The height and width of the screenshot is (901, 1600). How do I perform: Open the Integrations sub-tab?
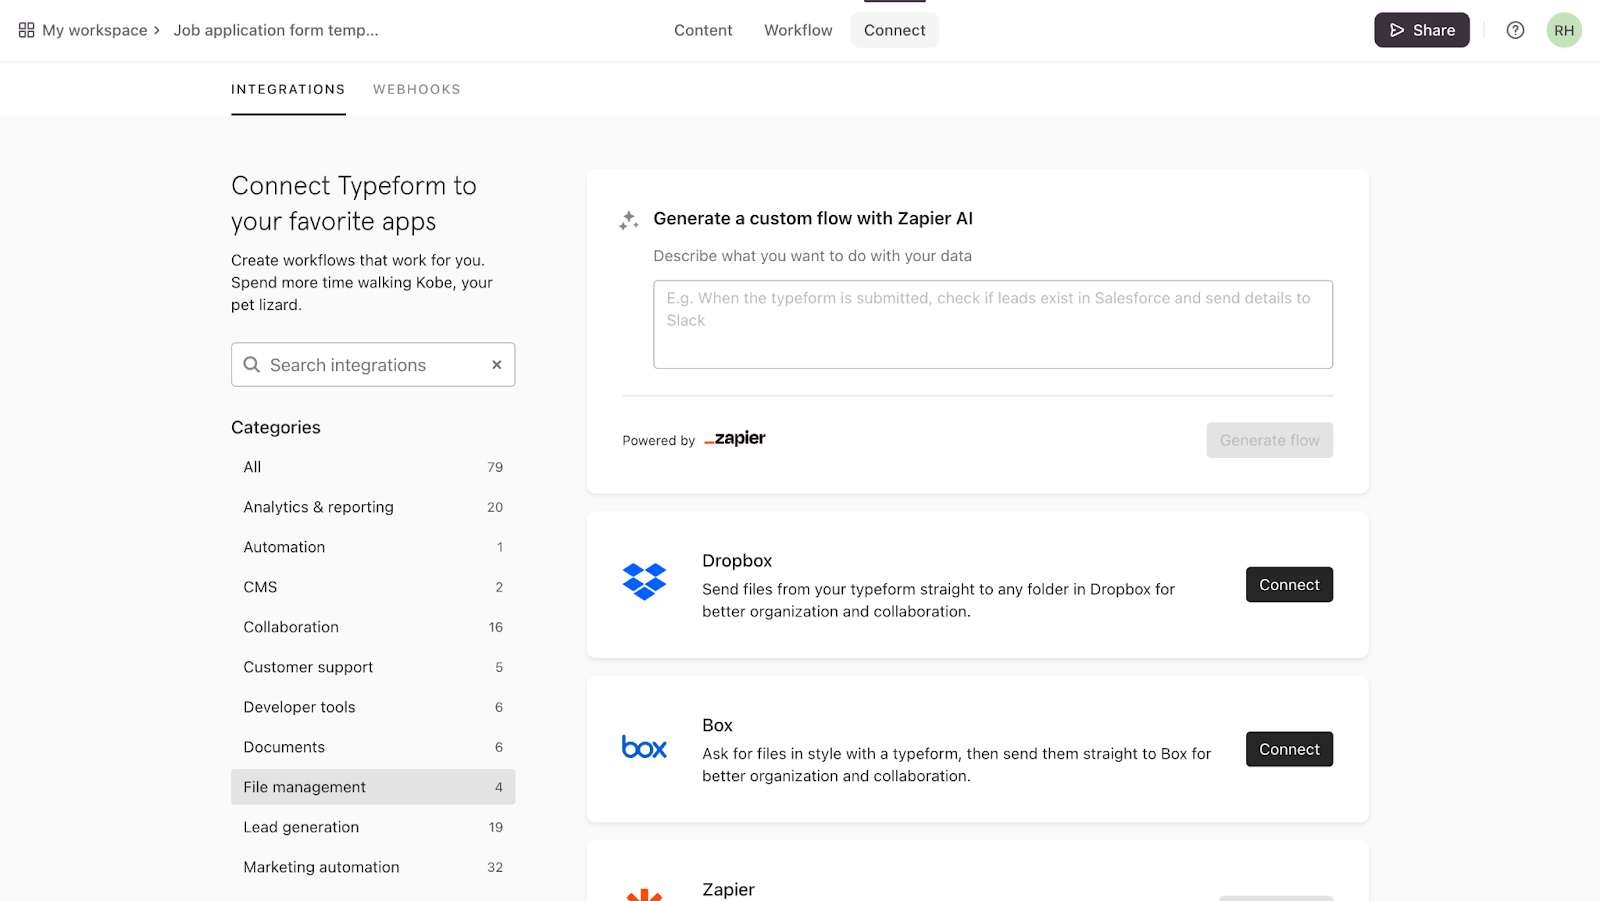288,89
